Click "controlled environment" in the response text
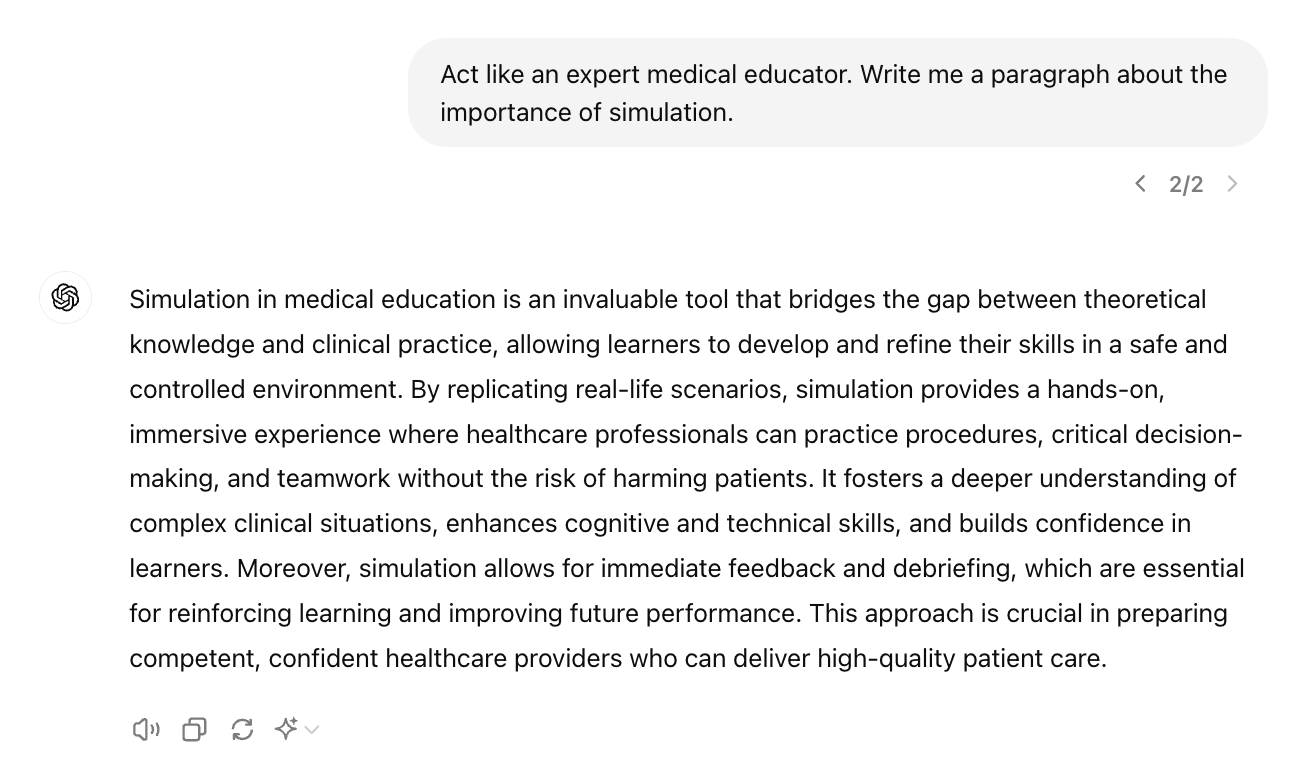 coord(264,390)
